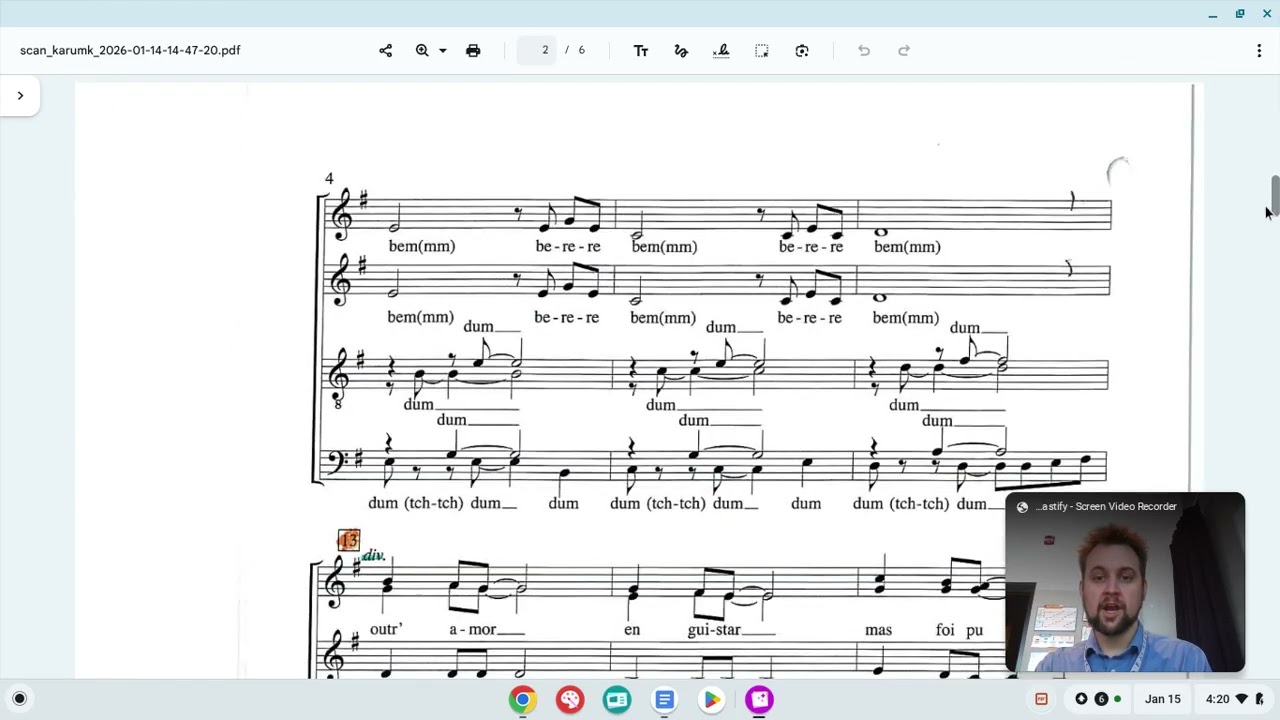Click the Share icon in the PDF toolbar

(385, 50)
